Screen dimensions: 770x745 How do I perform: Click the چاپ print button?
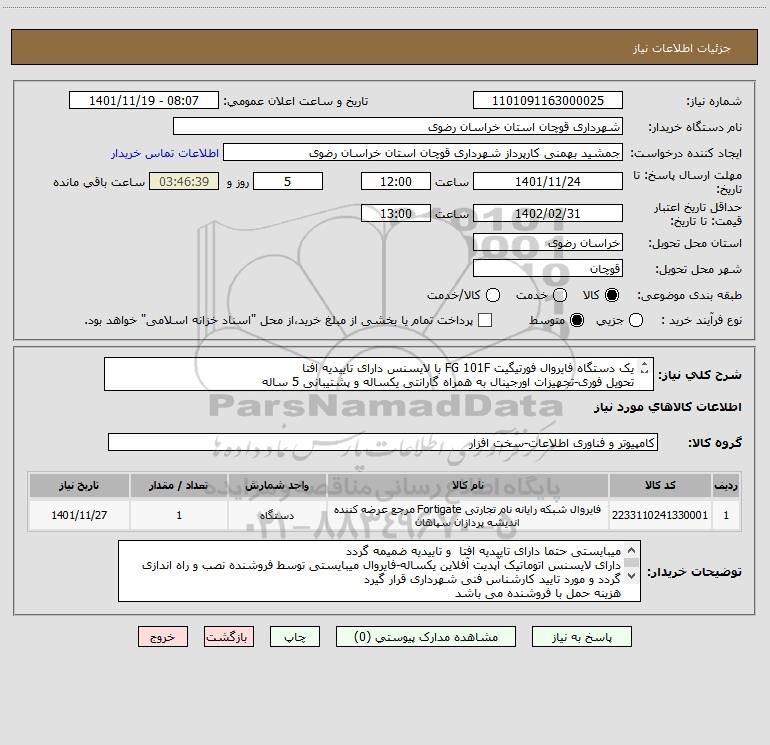coord(295,637)
